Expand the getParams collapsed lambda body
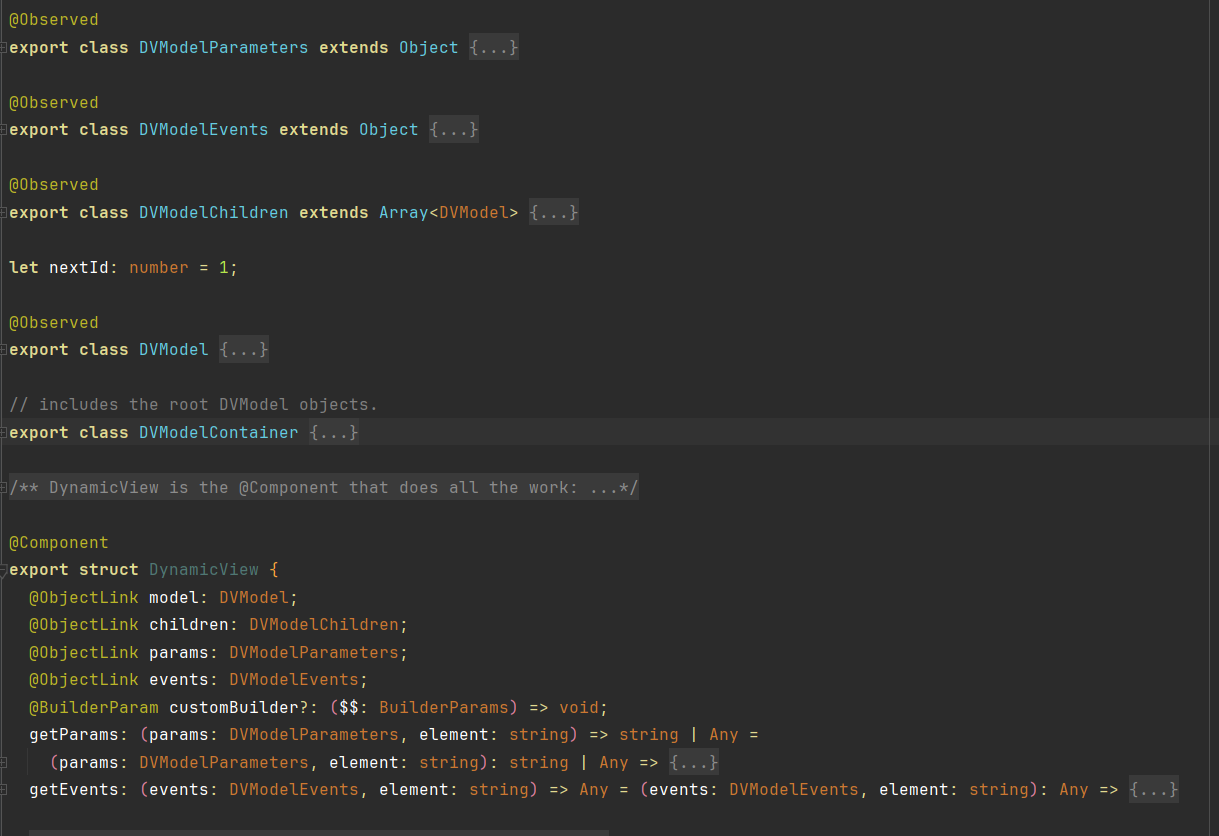The width and height of the screenshot is (1219, 836). coord(693,761)
